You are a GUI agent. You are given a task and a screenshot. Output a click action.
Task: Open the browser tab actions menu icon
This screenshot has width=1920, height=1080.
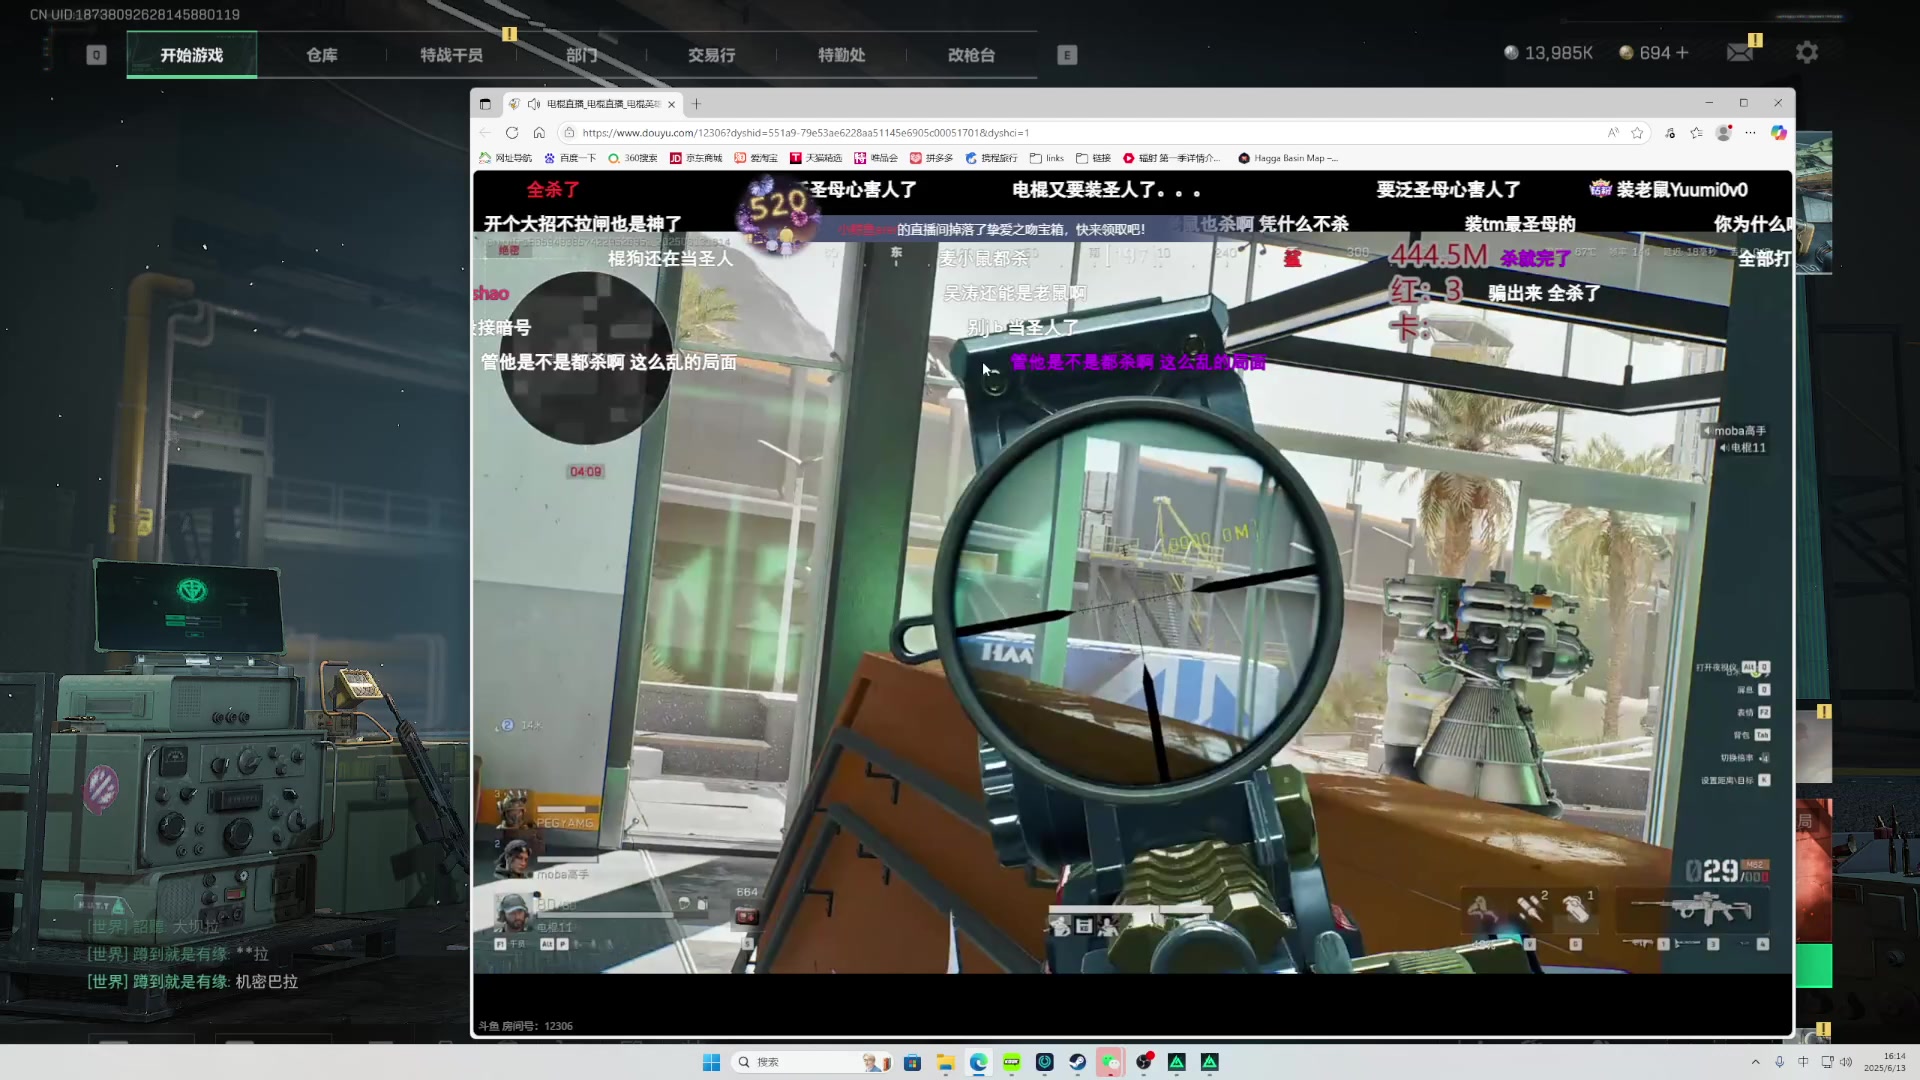tap(485, 104)
